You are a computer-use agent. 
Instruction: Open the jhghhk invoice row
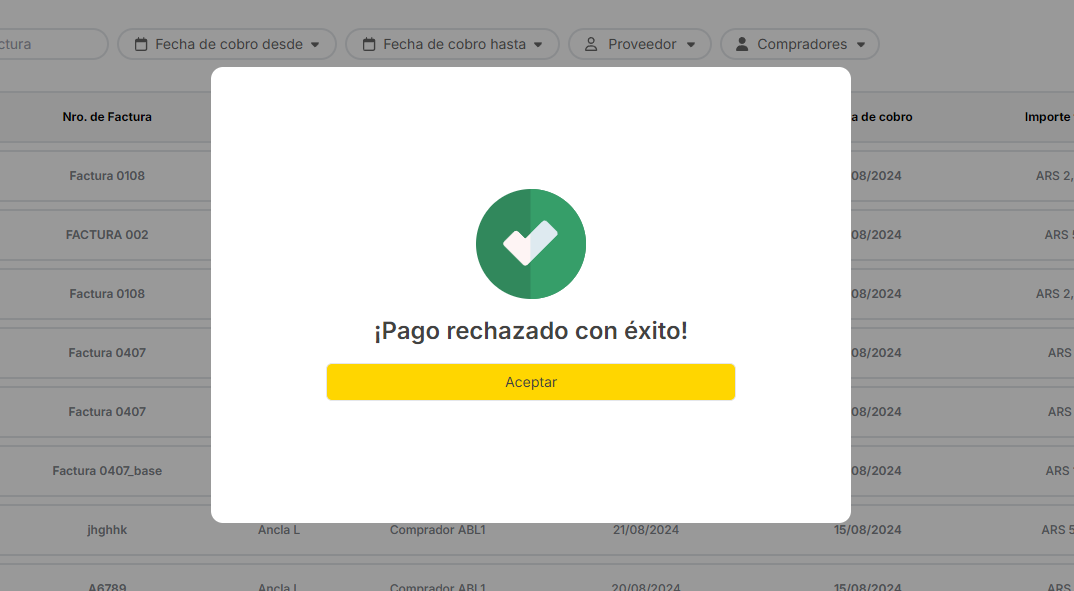point(107,530)
